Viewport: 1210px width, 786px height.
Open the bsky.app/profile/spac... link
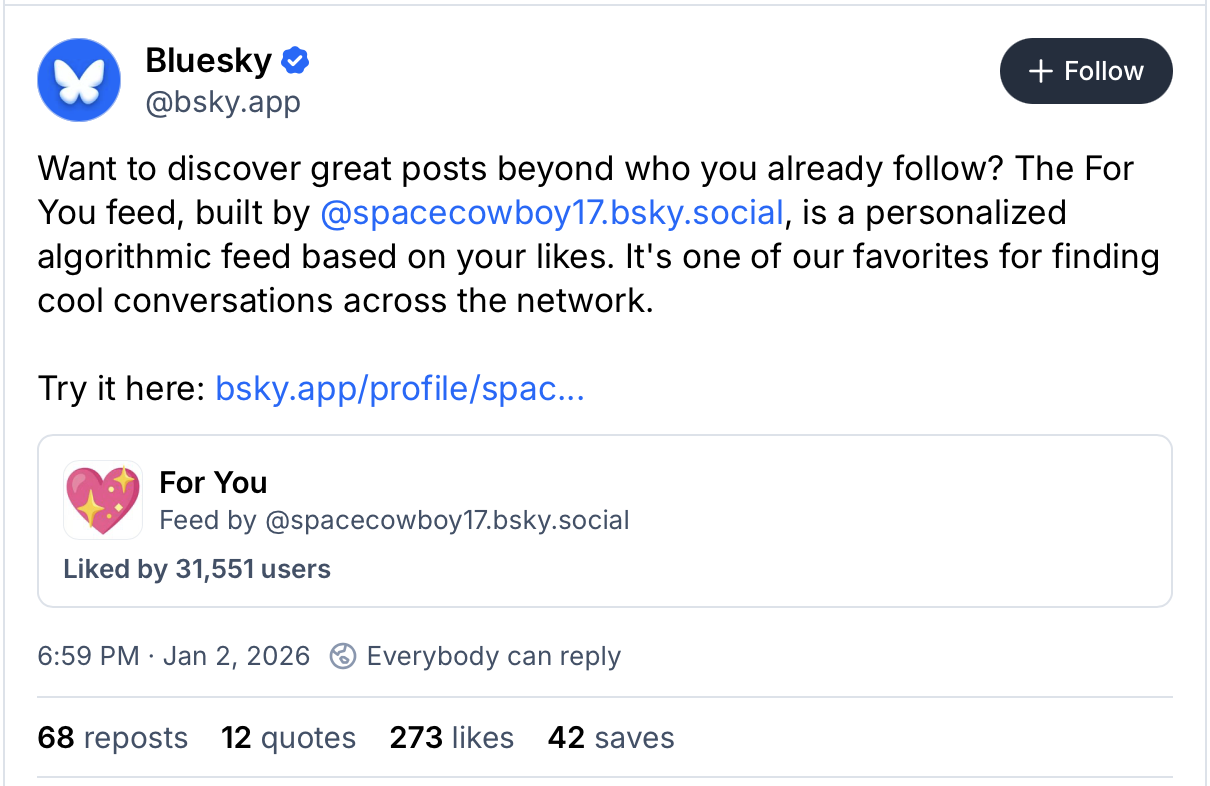(399, 389)
